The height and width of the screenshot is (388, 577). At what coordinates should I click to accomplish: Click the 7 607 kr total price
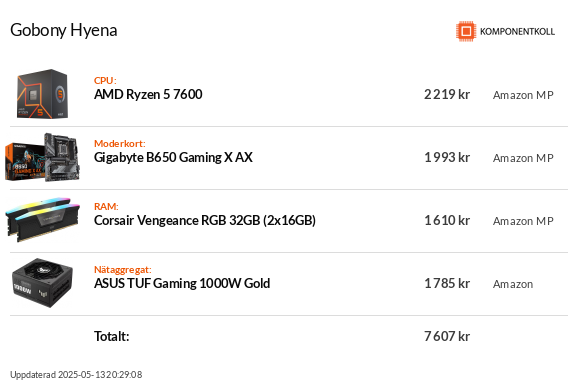click(x=447, y=336)
